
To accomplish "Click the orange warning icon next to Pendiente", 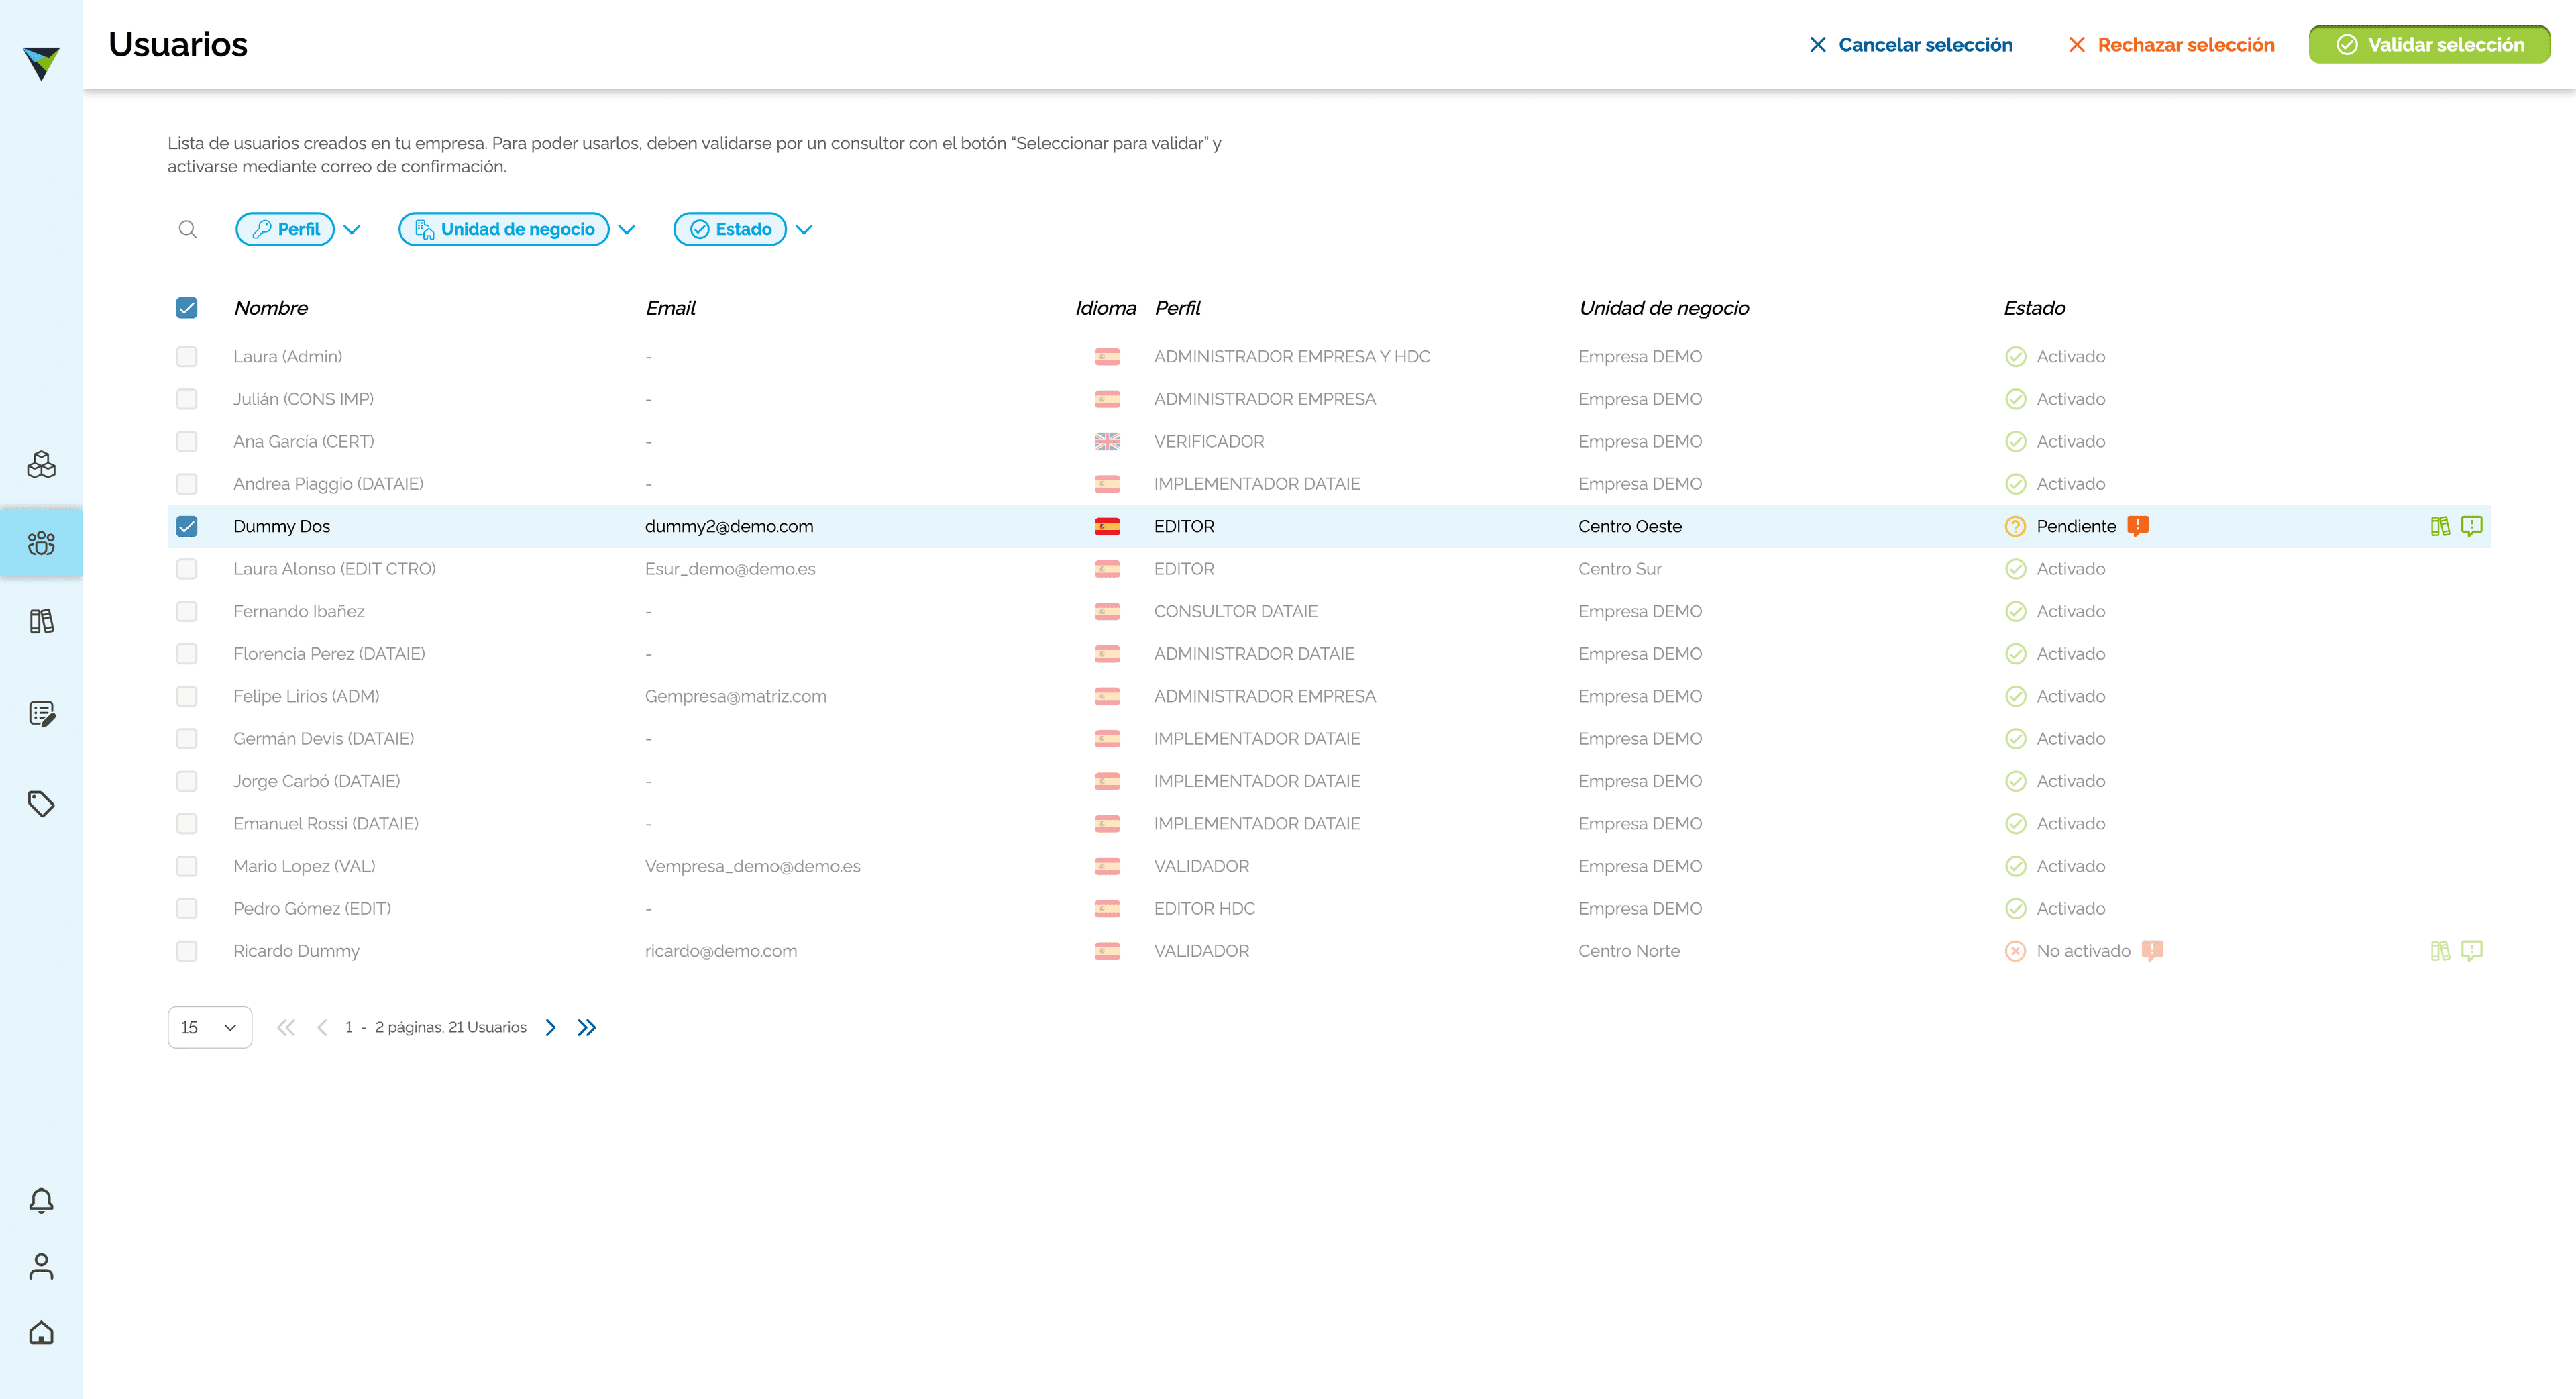I will (2138, 526).
